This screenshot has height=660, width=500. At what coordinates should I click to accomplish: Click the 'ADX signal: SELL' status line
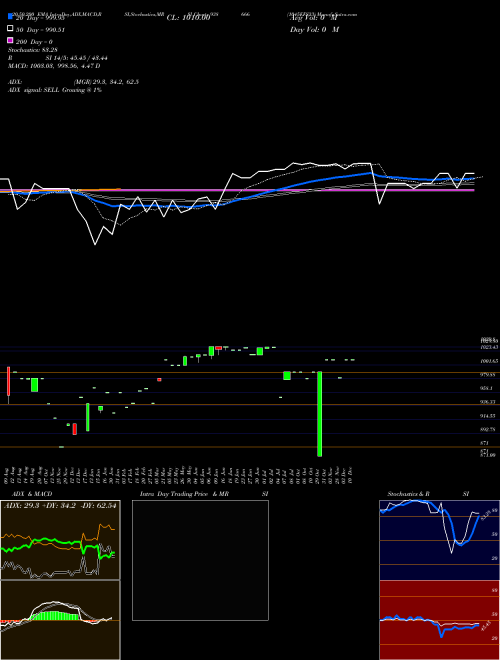[x=55, y=90]
